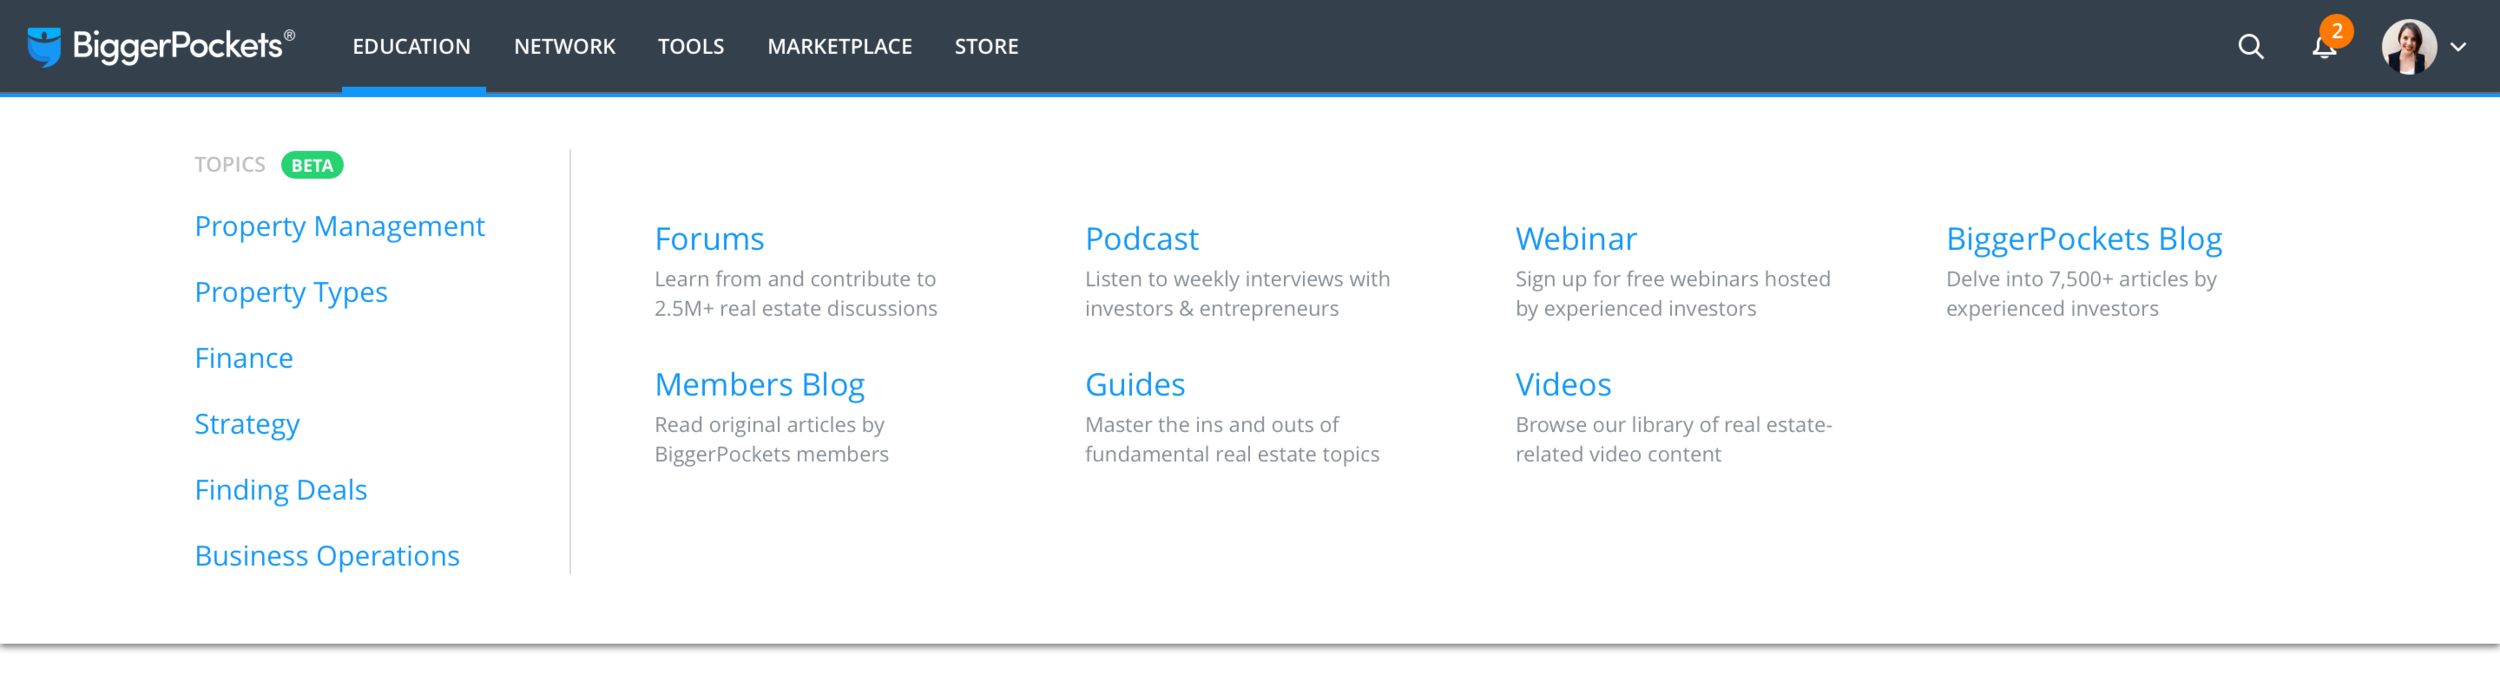Click the user profile avatar
Image resolution: width=2500 pixels, height=694 pixels.
2409,47
